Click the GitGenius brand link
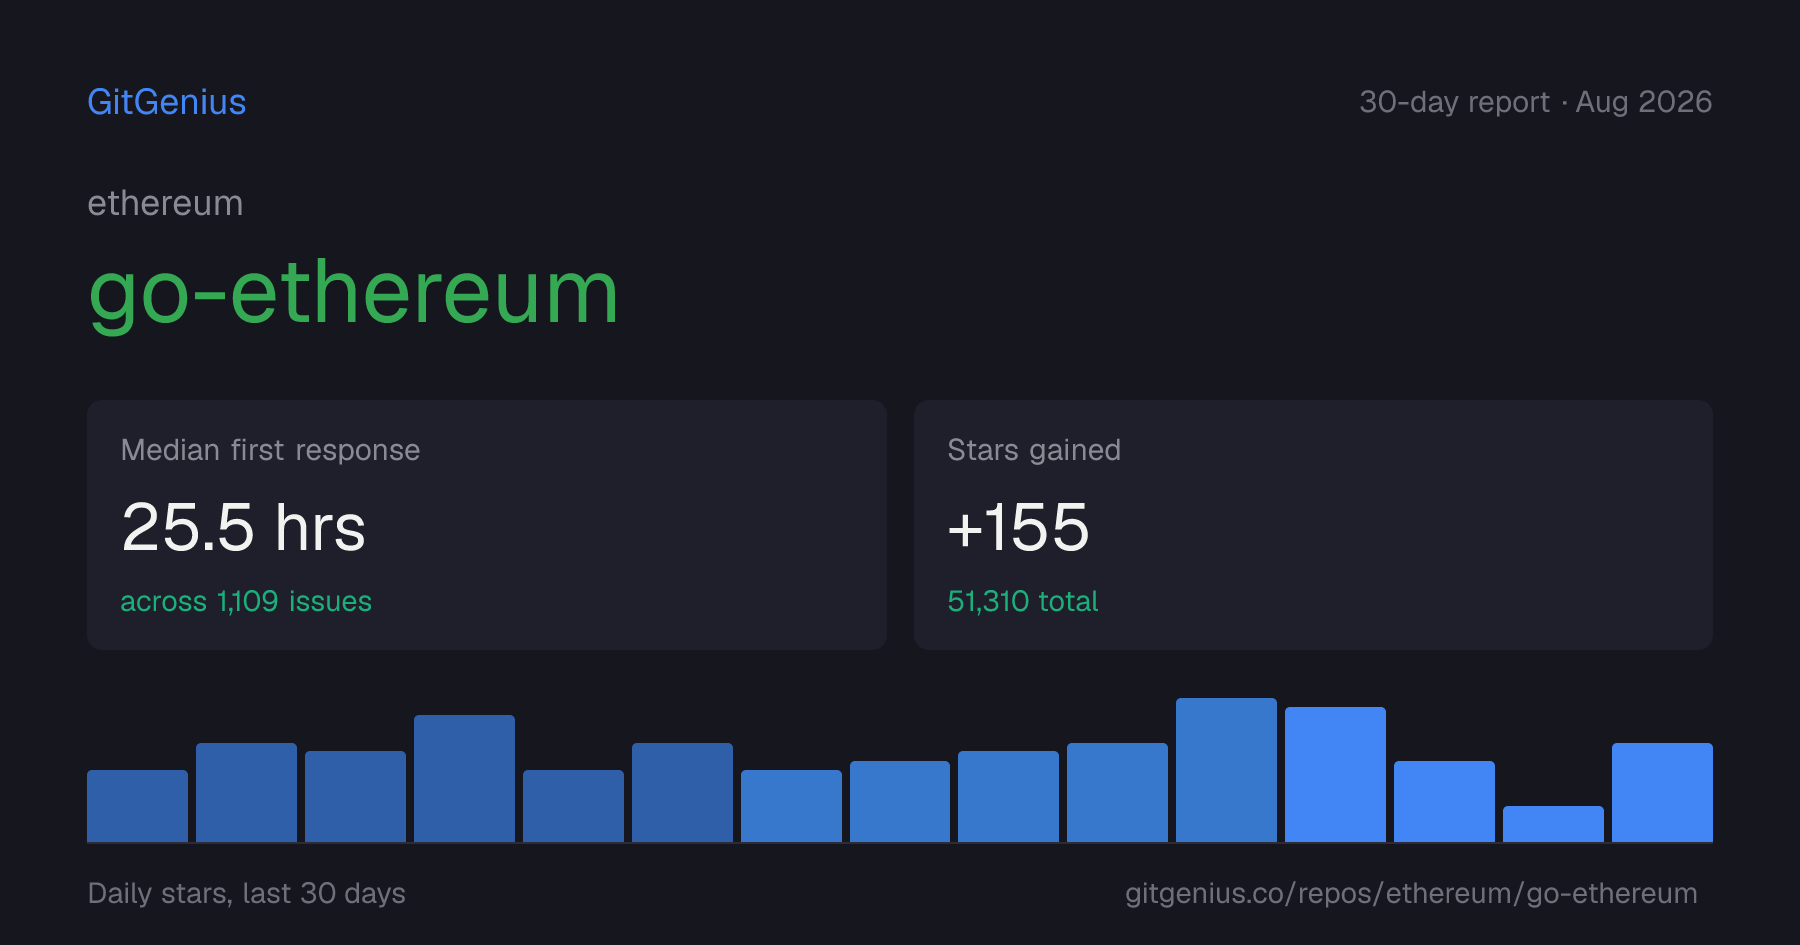 [x=167, y=102]
